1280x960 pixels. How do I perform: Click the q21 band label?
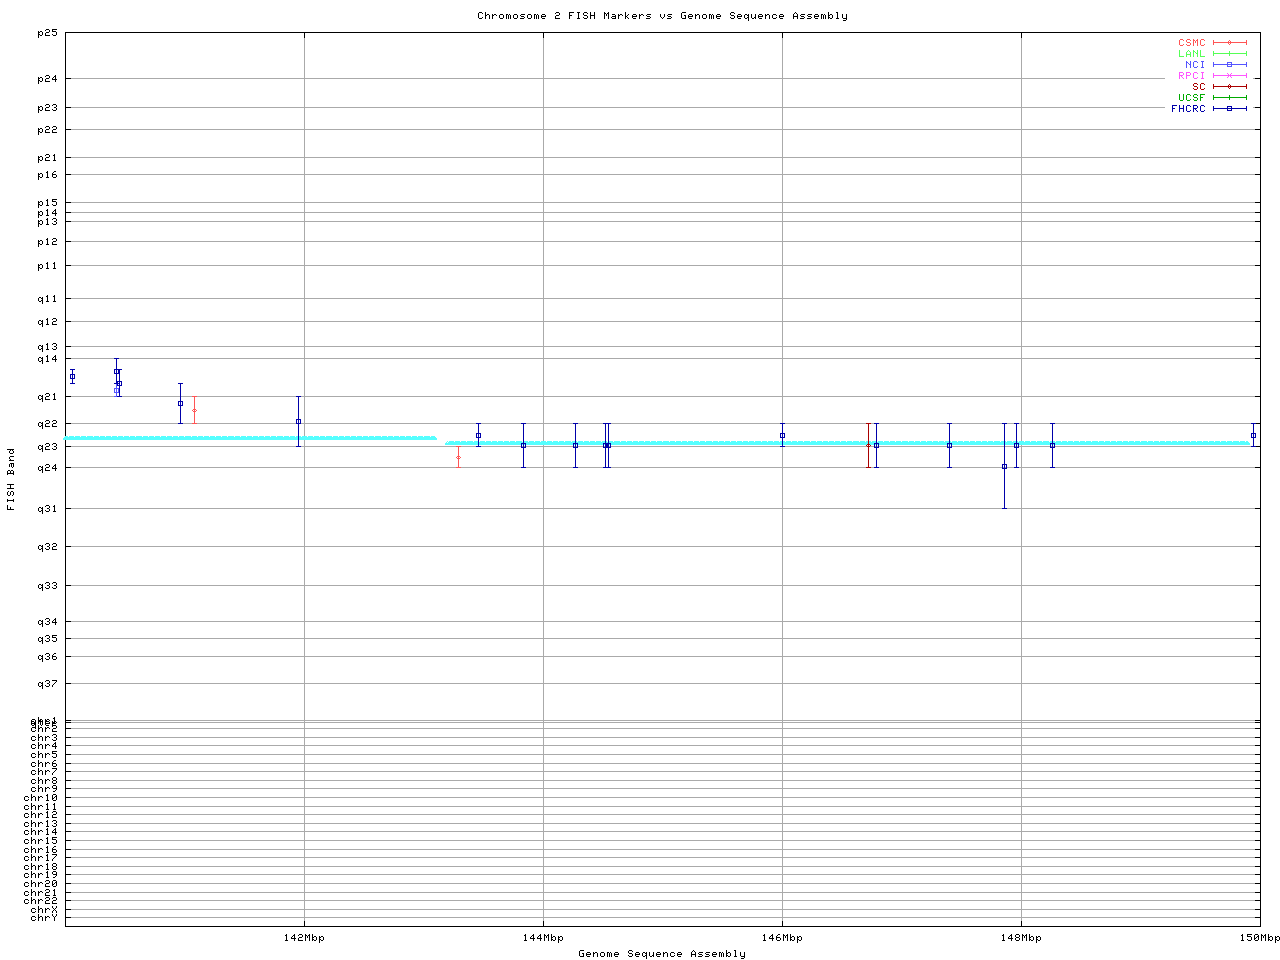(47, 397)
